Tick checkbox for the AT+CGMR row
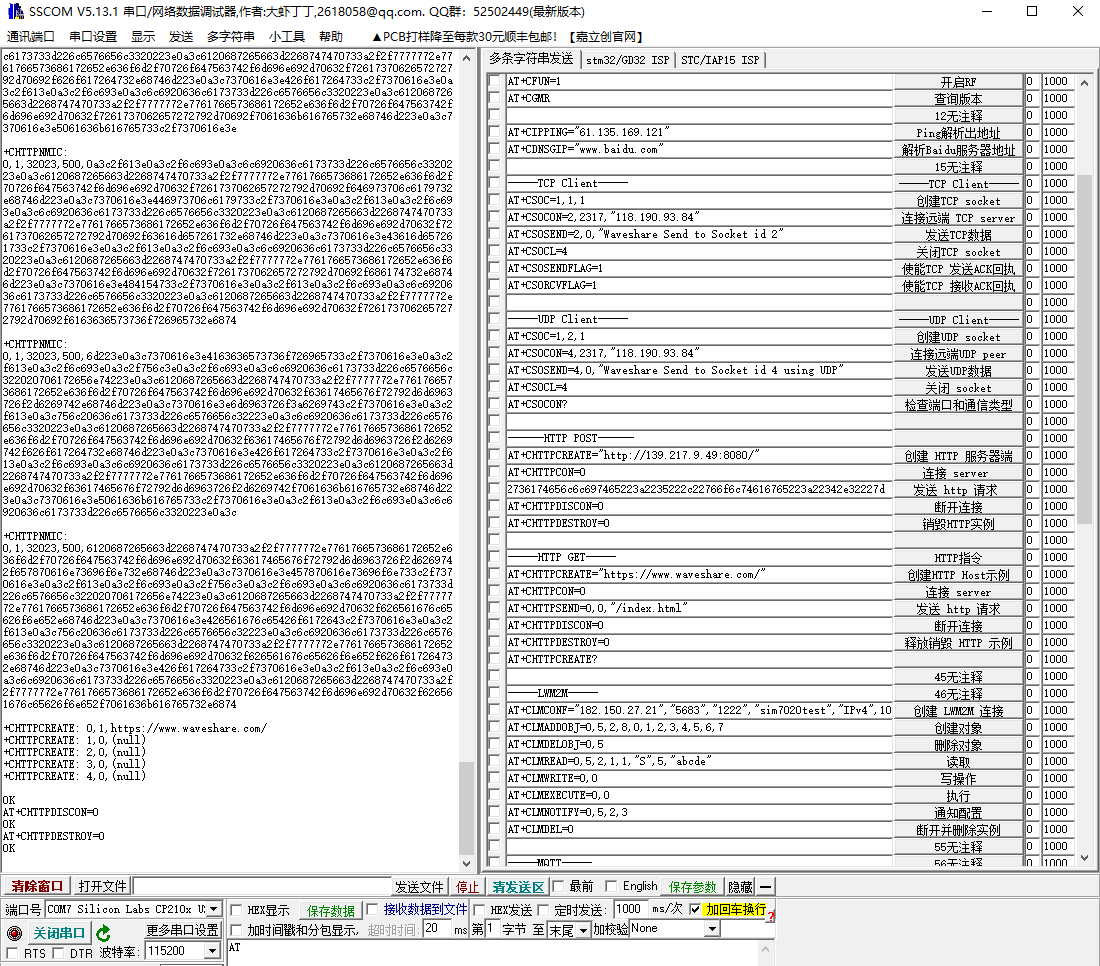Image resolution: width=1100 pixels, height=966 pixels. 495,98
